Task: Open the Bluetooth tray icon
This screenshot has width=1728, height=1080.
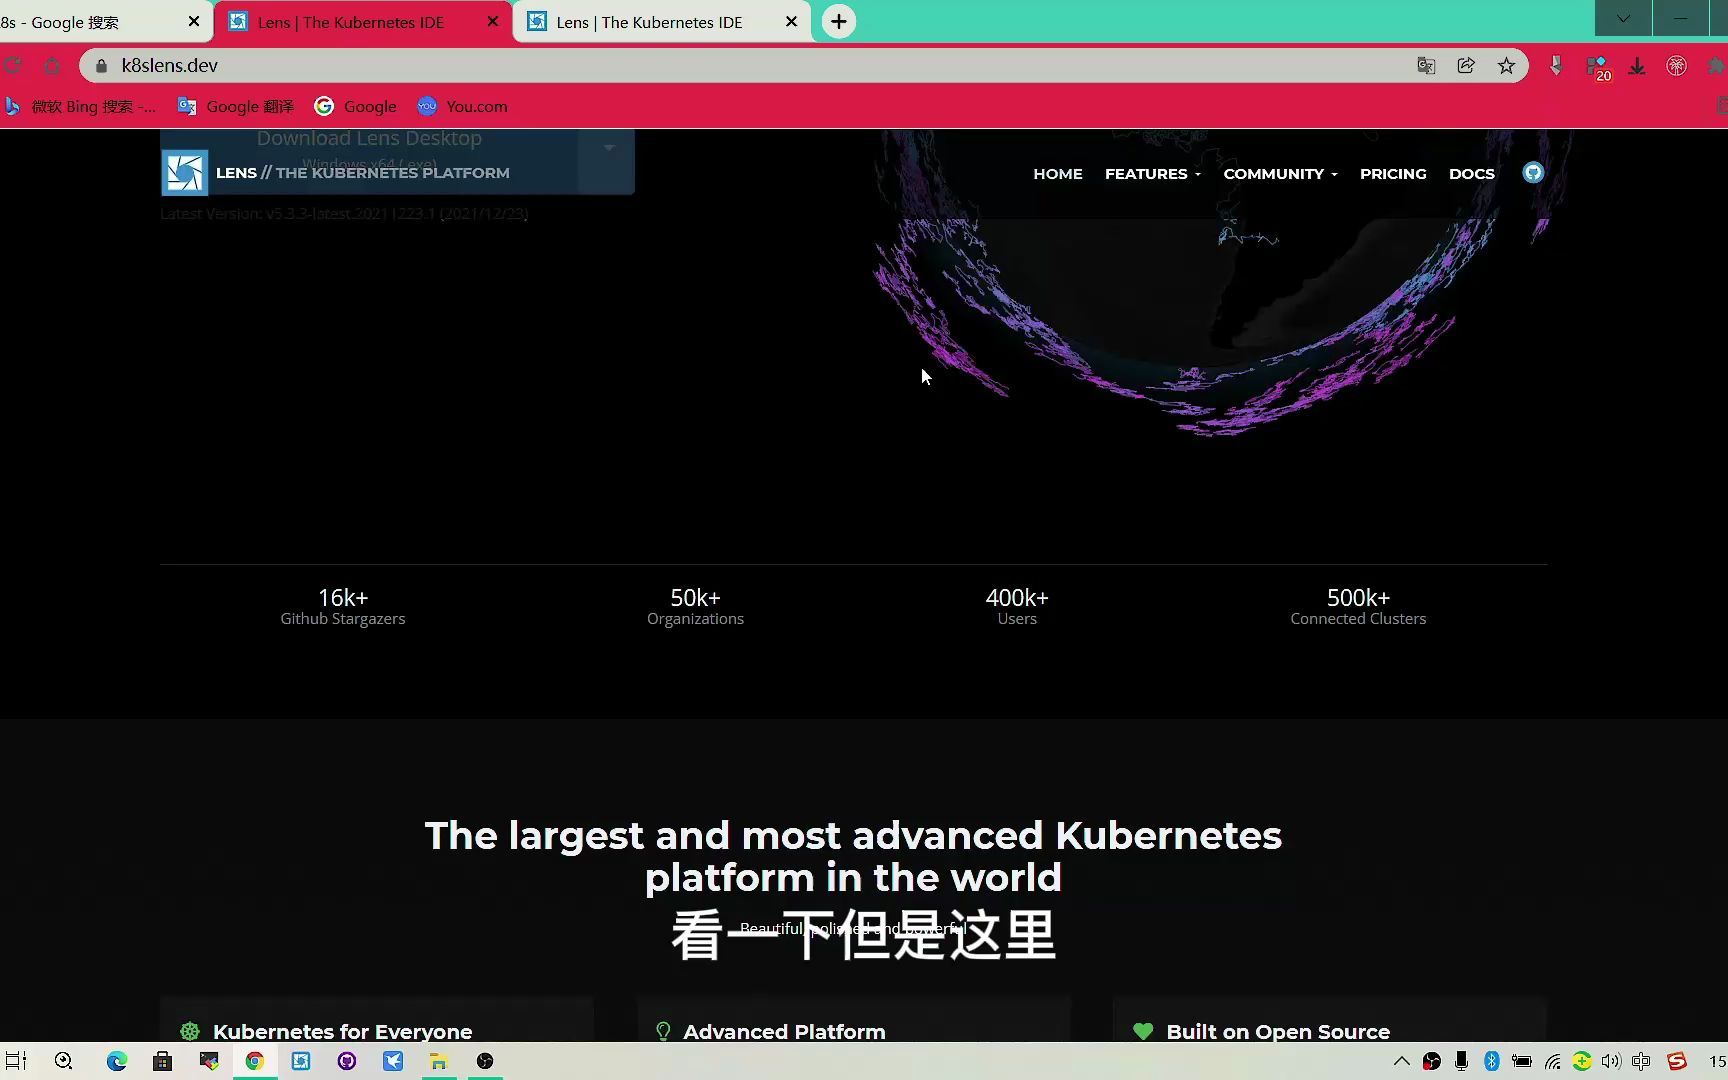Action: tap(1491, 1061)
